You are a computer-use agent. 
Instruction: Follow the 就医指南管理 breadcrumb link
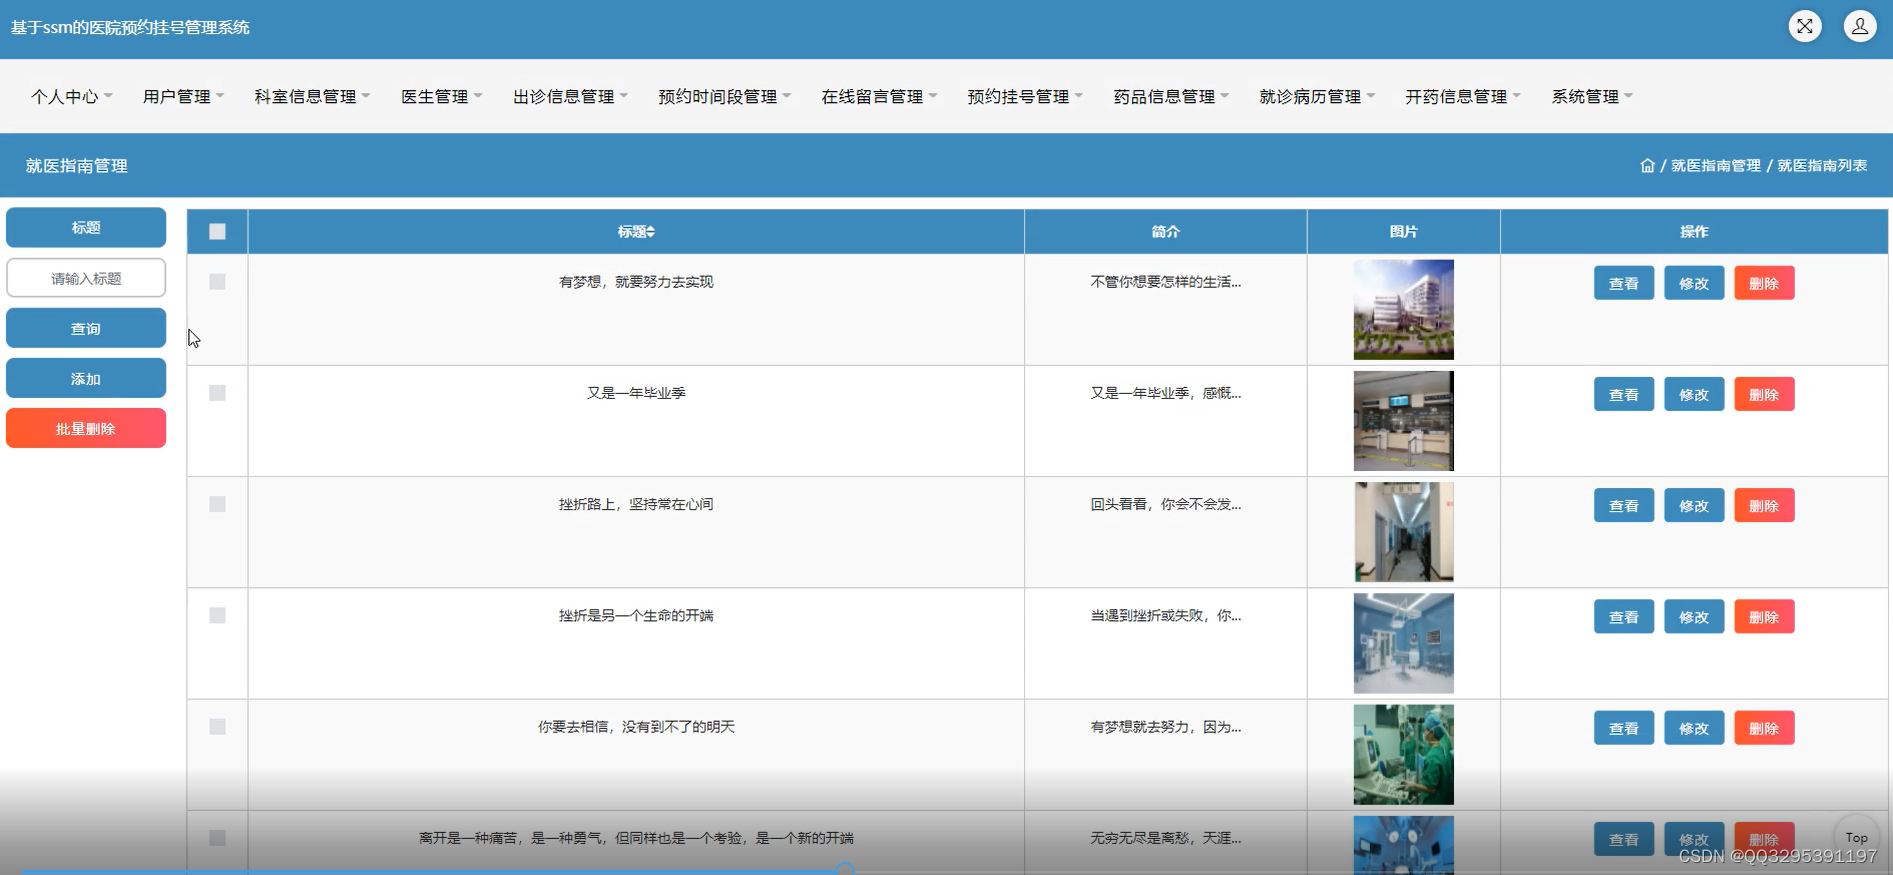(x=1716, y=165)
